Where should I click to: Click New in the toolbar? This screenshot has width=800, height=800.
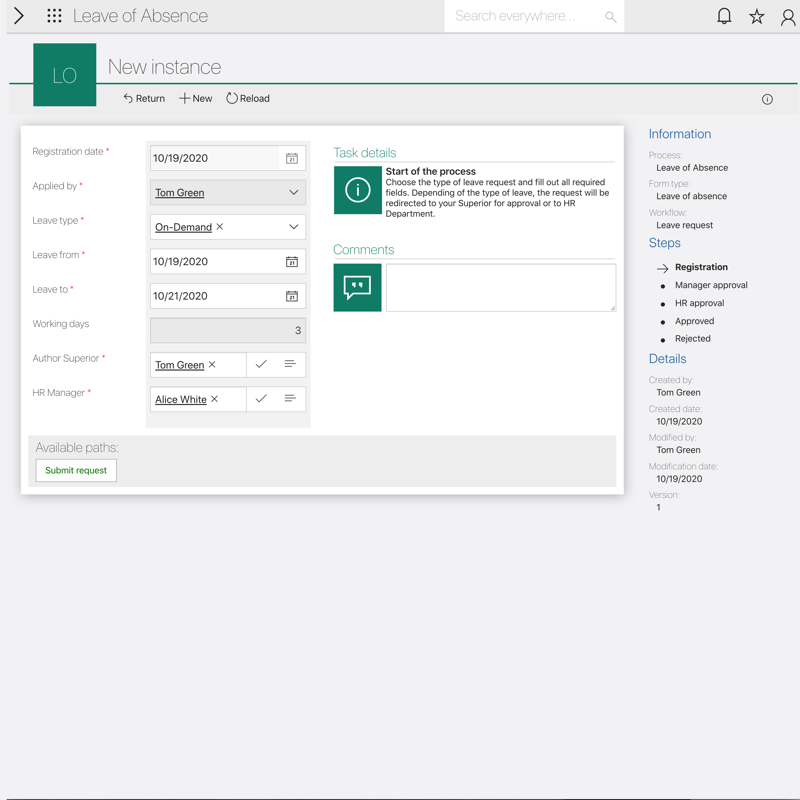(x=195, y=99)
